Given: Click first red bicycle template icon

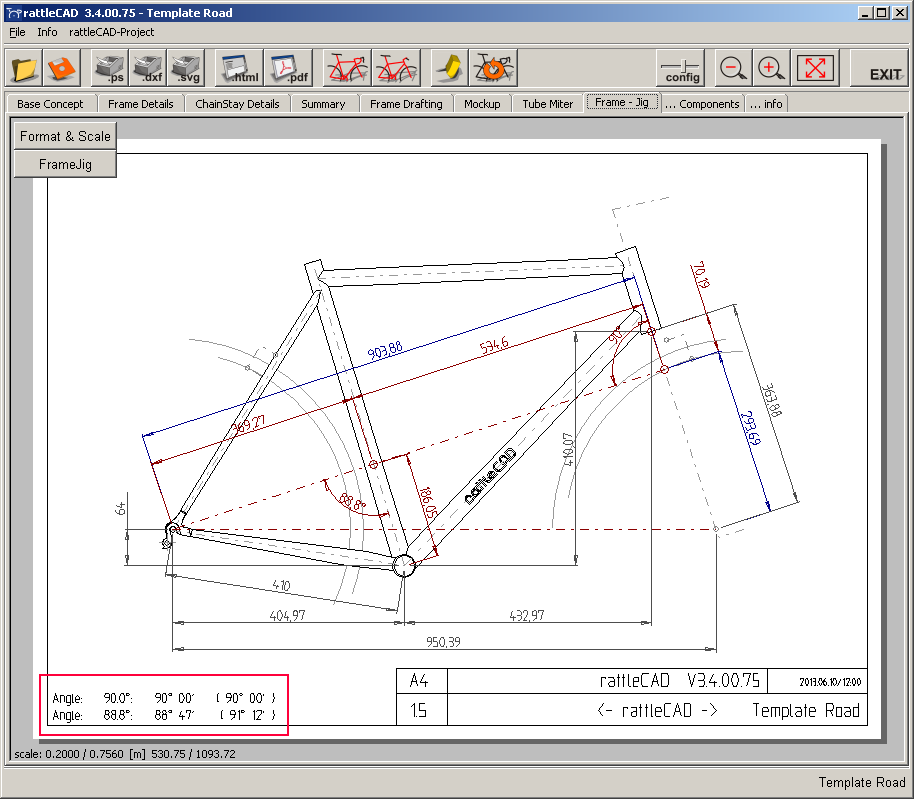Looking at the screenshot, I should [347, 68].
